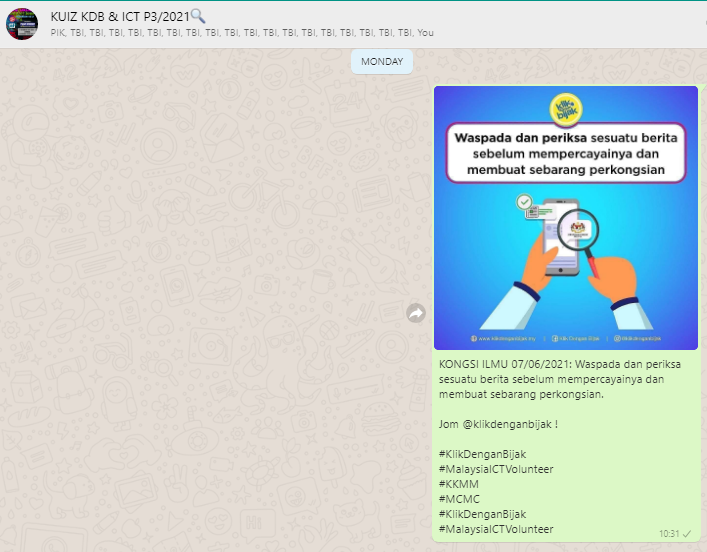Image resolution: width=707 pixels, height=552 pixels.
Task: Click the MONDAY date label
Action: 382,61
